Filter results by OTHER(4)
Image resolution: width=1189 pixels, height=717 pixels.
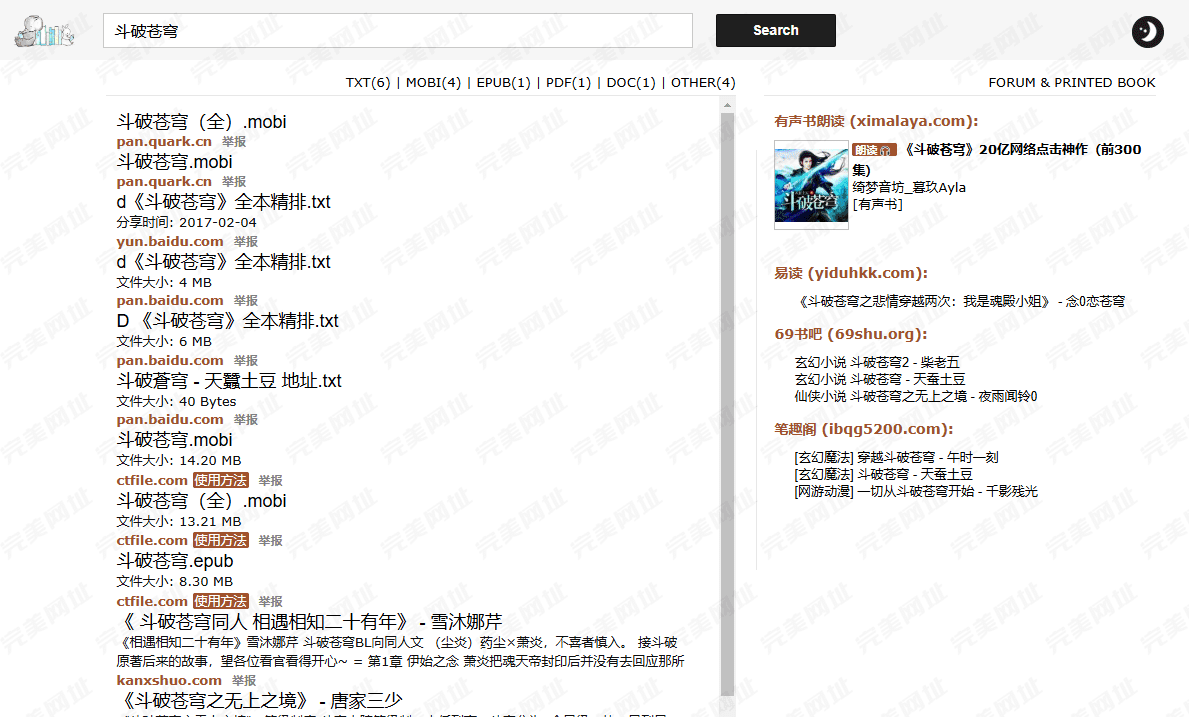pyautogui.click(x=703, y=83)
